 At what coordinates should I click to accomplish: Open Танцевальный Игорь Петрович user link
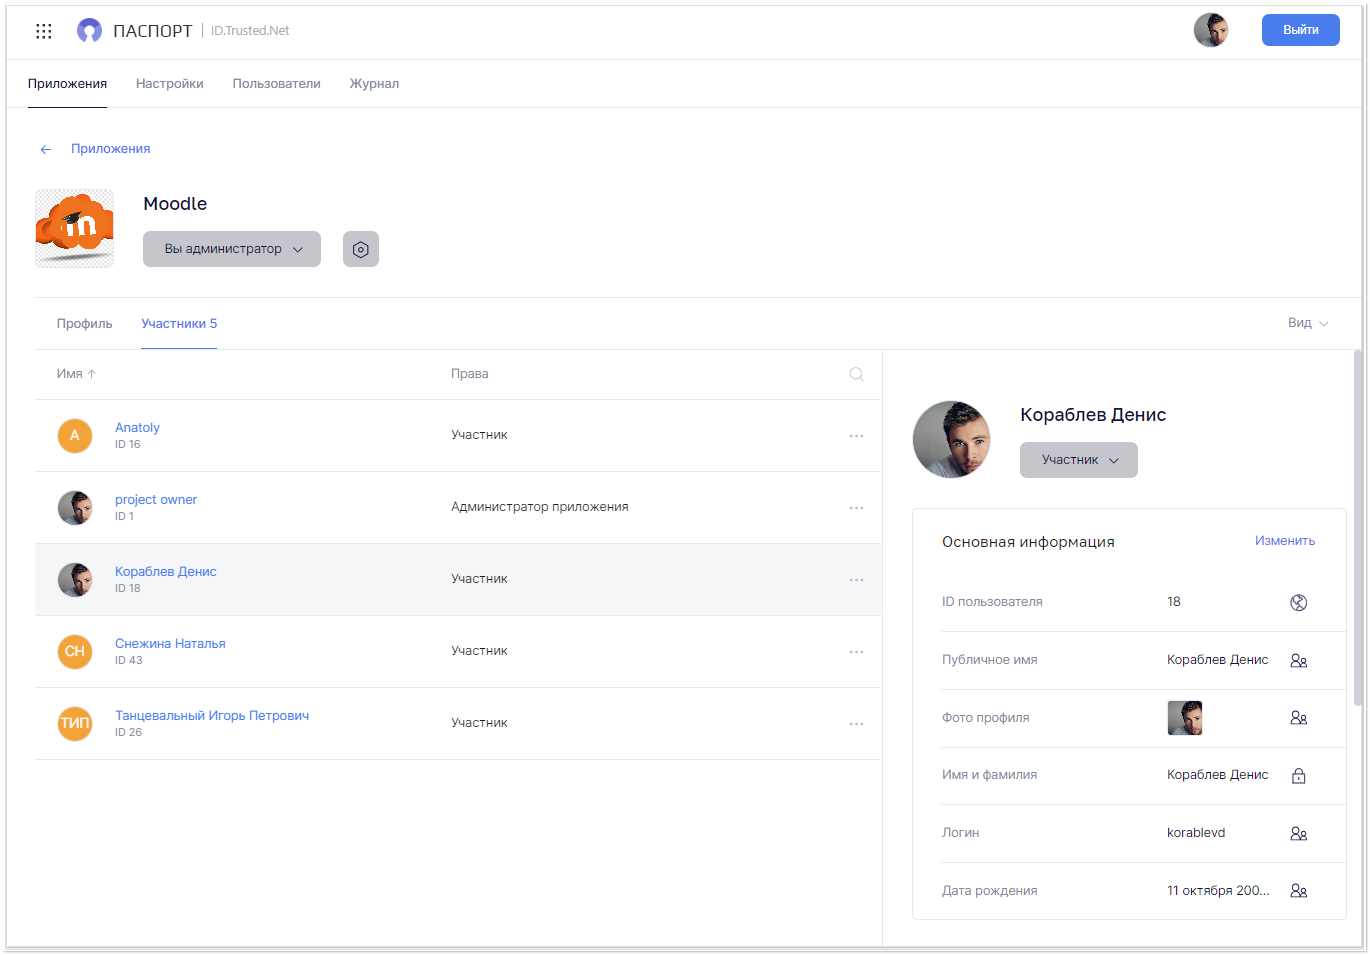pos(212,716)
